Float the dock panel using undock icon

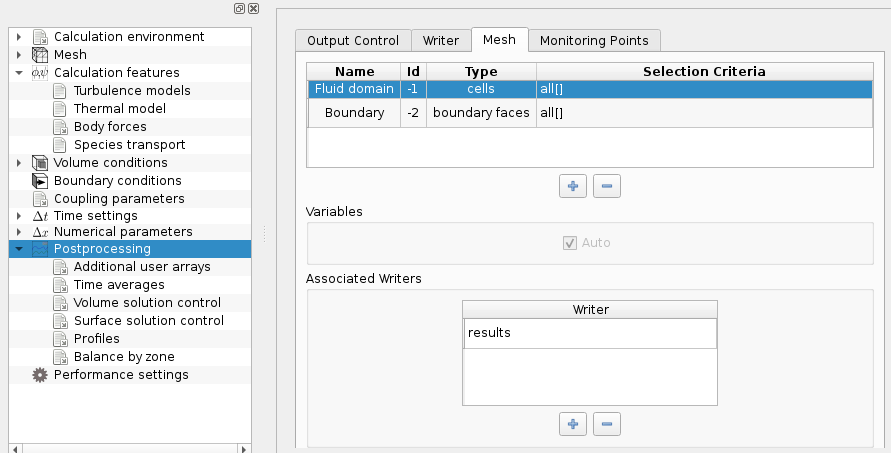(240, 8)
